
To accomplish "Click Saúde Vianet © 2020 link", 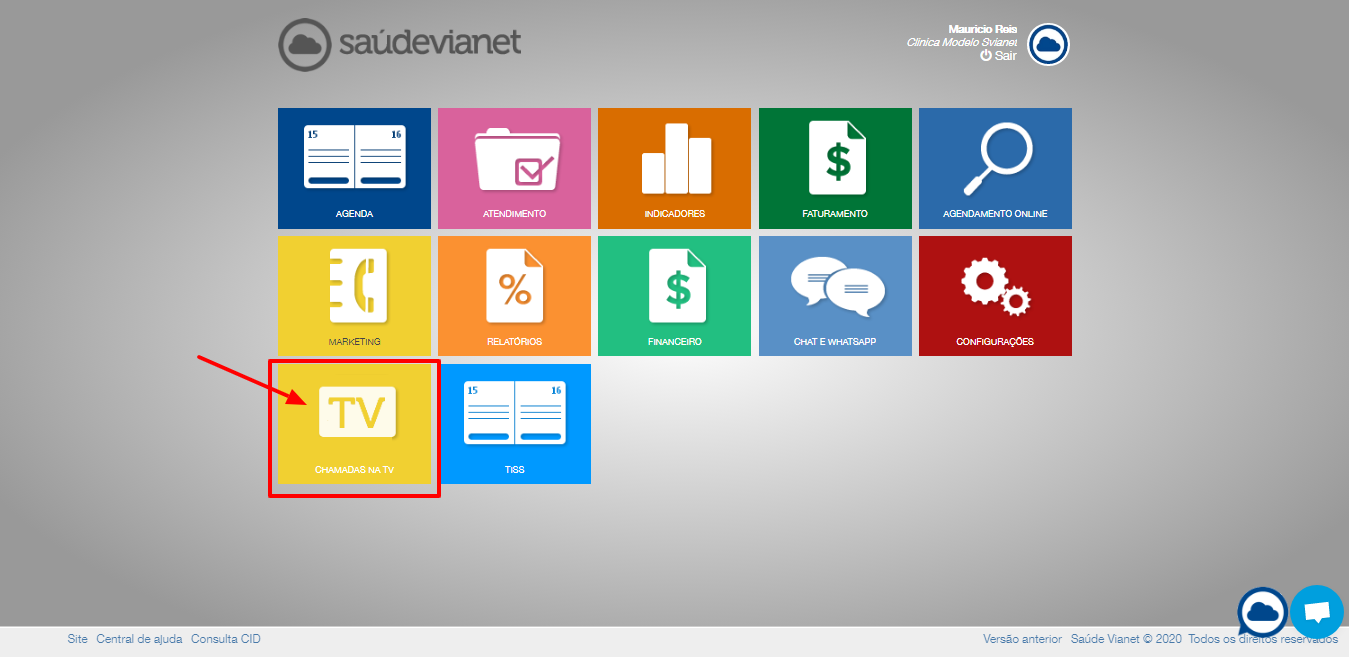I will (x=1126, y=639).
